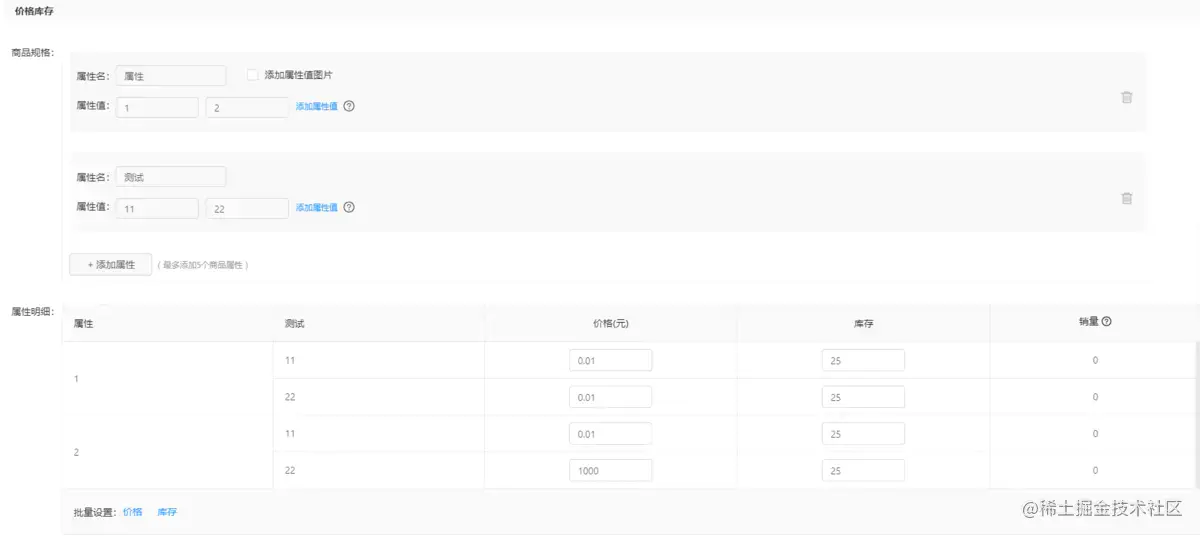Click sales value 0 in the 1000-price row
The image size is (1200, 536).
[x=1095, y=470]
